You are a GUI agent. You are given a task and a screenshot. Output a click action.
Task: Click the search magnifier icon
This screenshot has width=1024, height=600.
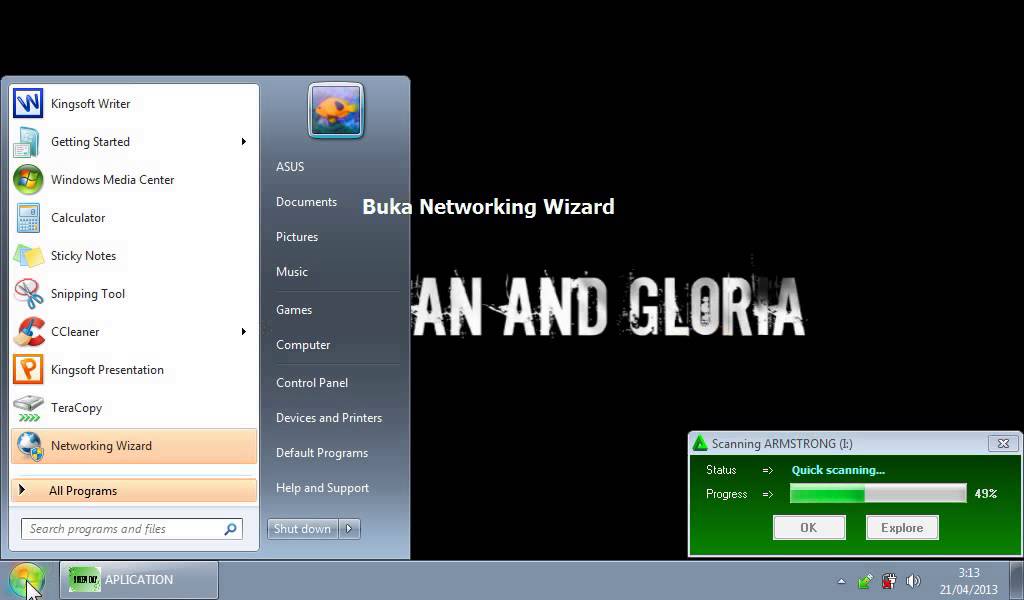230,529
